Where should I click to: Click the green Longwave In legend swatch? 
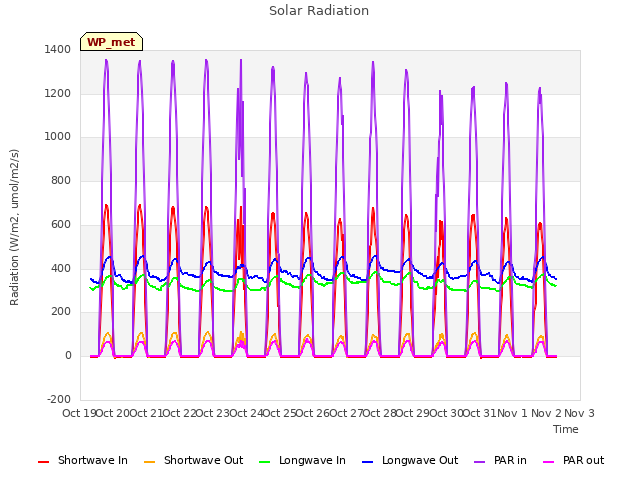tap(264, 462)
